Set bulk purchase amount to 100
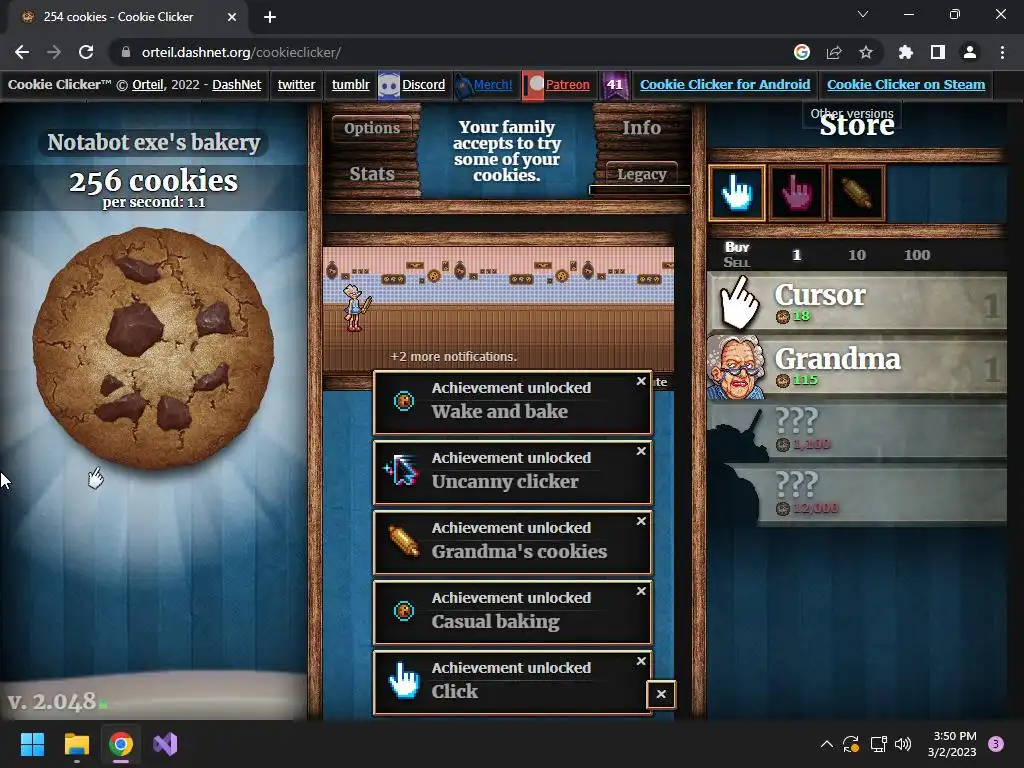The image size is (1024, 768). click(917, 255)
